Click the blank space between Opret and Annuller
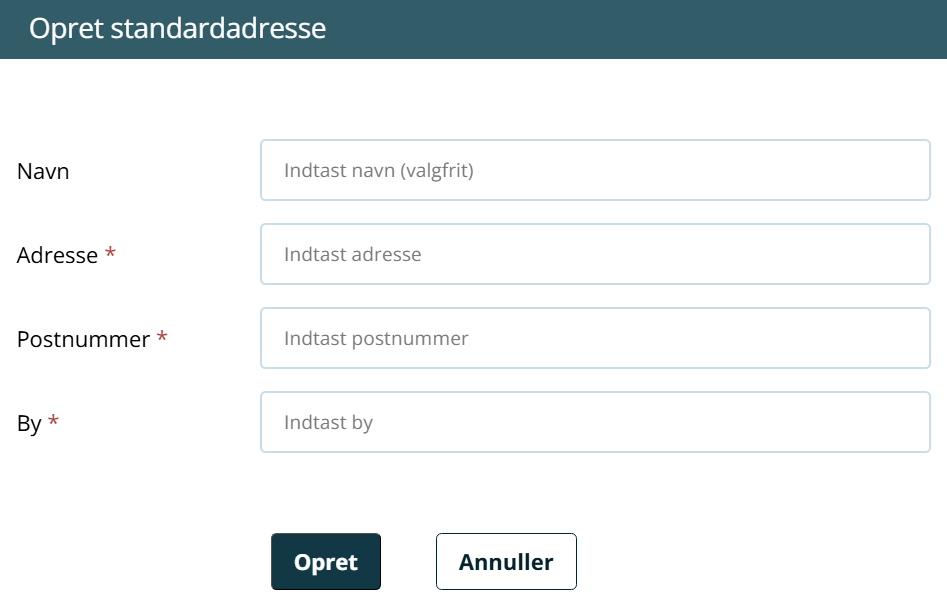 click(x=408, y=562)
